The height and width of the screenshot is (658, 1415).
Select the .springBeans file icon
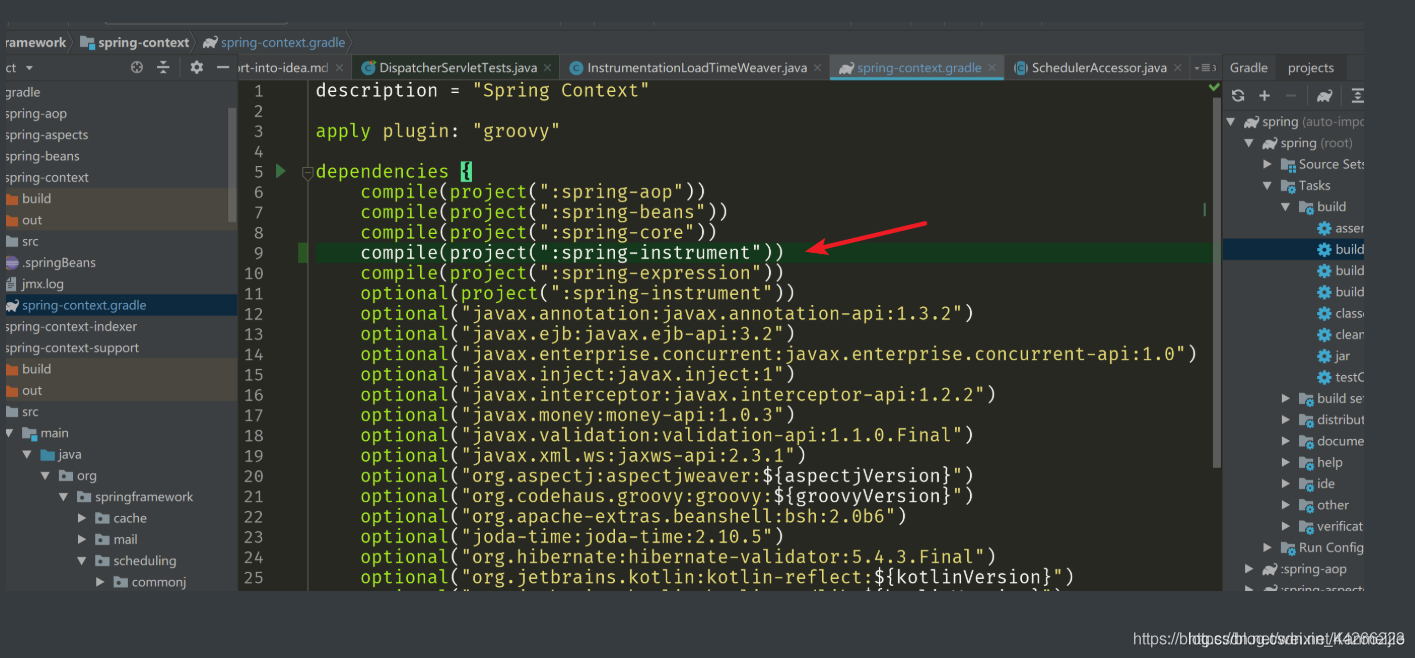(12, 263)
